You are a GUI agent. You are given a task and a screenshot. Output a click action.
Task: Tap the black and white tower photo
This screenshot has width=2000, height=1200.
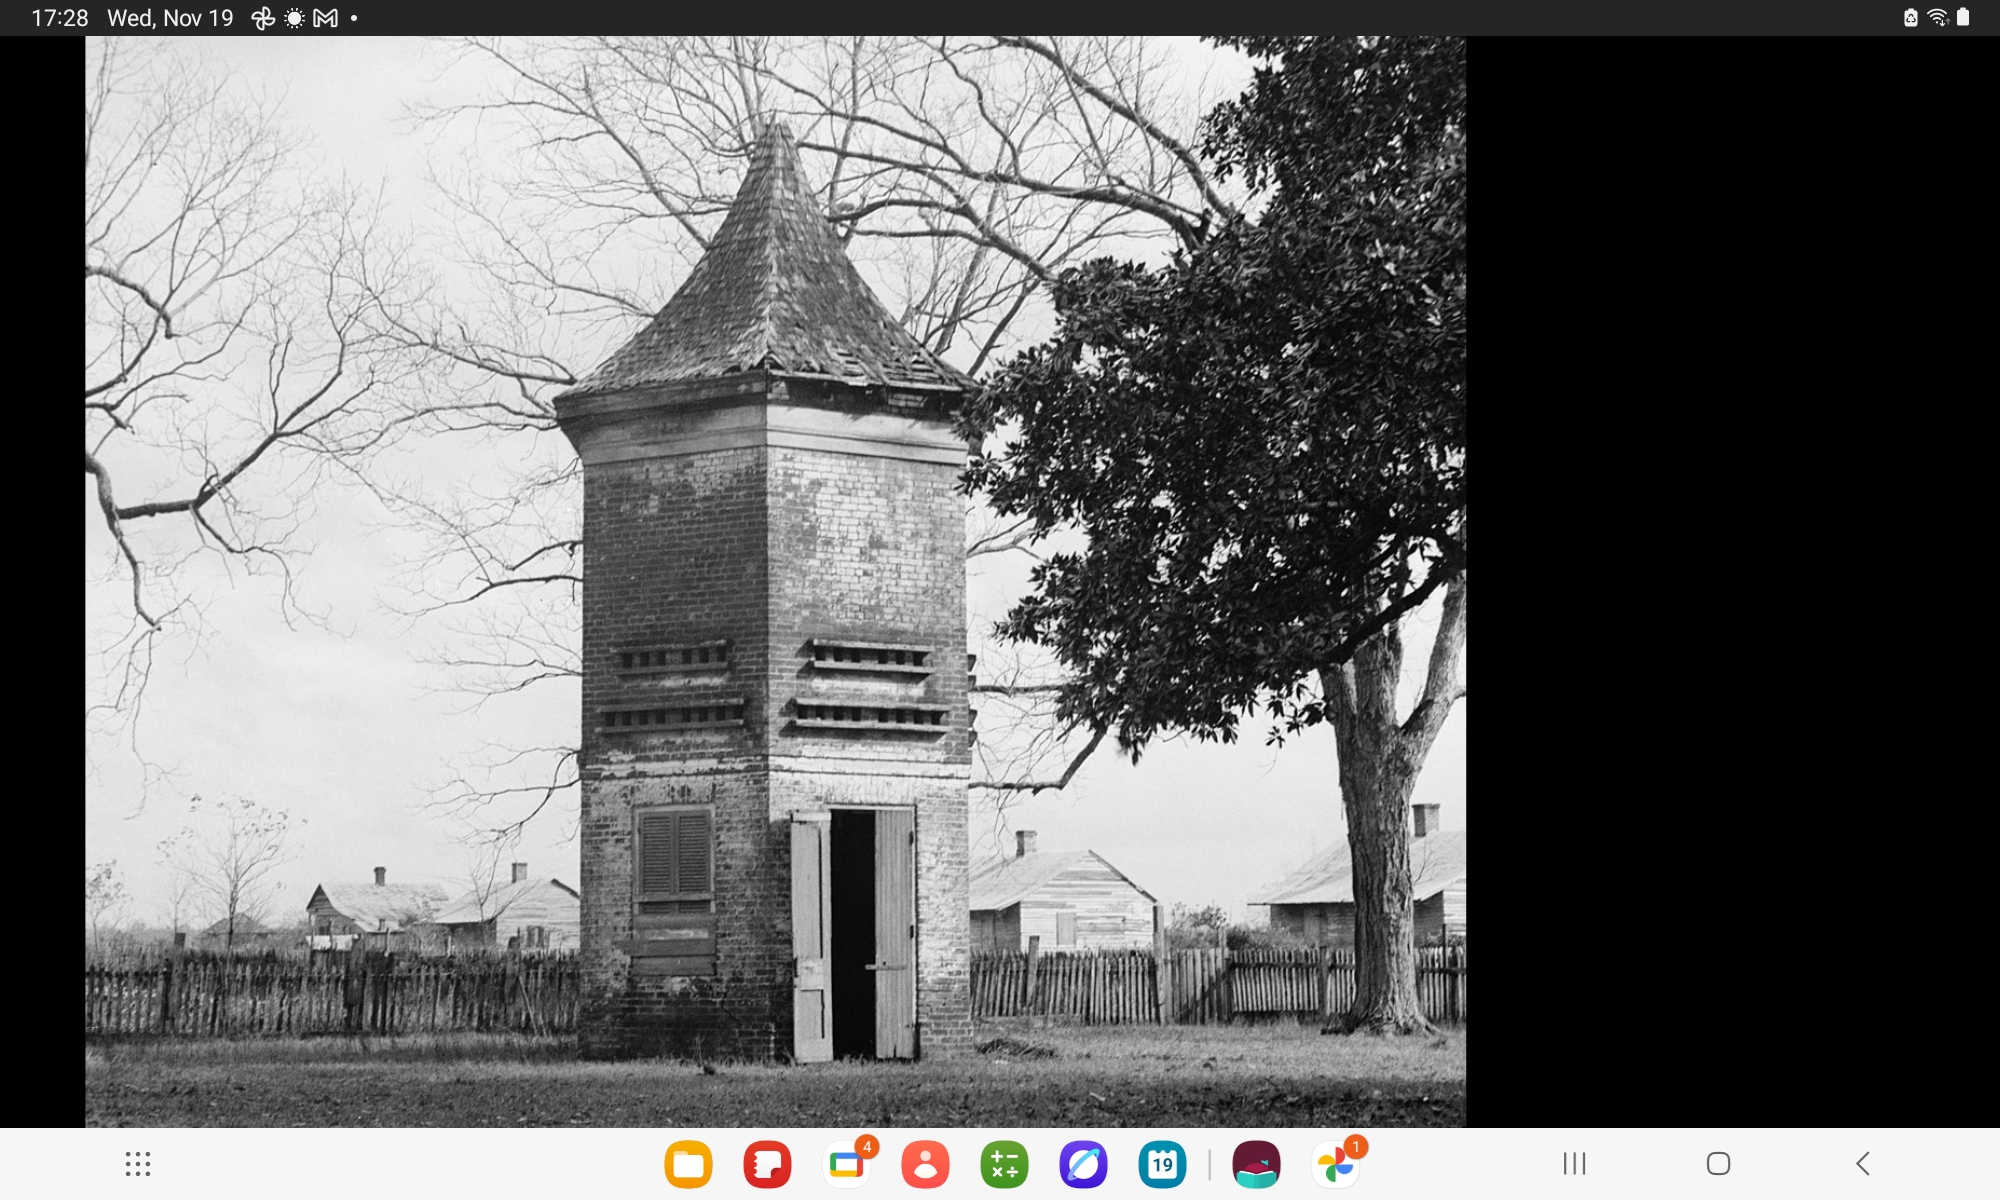775,582
